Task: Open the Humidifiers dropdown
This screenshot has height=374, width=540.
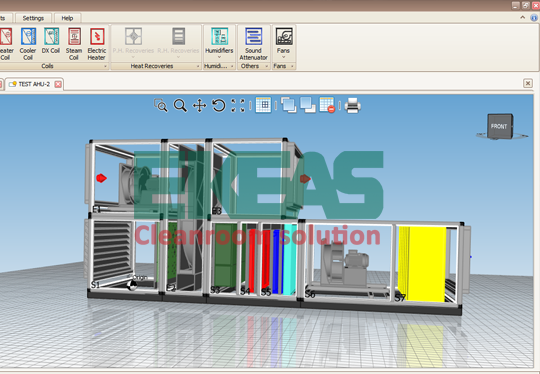Action: [219, 43]
